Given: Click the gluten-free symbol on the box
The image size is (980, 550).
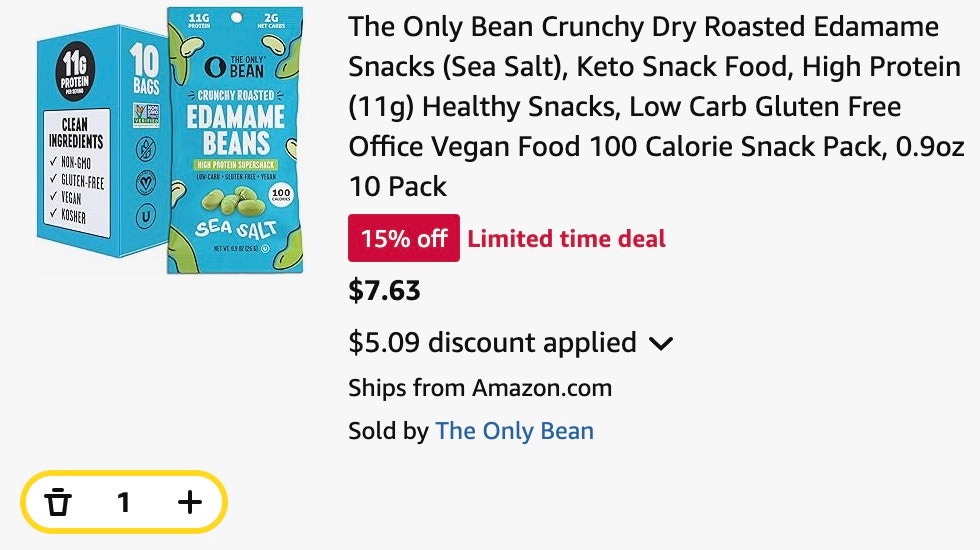Looking at the screenshot, I should click(146, 150).
